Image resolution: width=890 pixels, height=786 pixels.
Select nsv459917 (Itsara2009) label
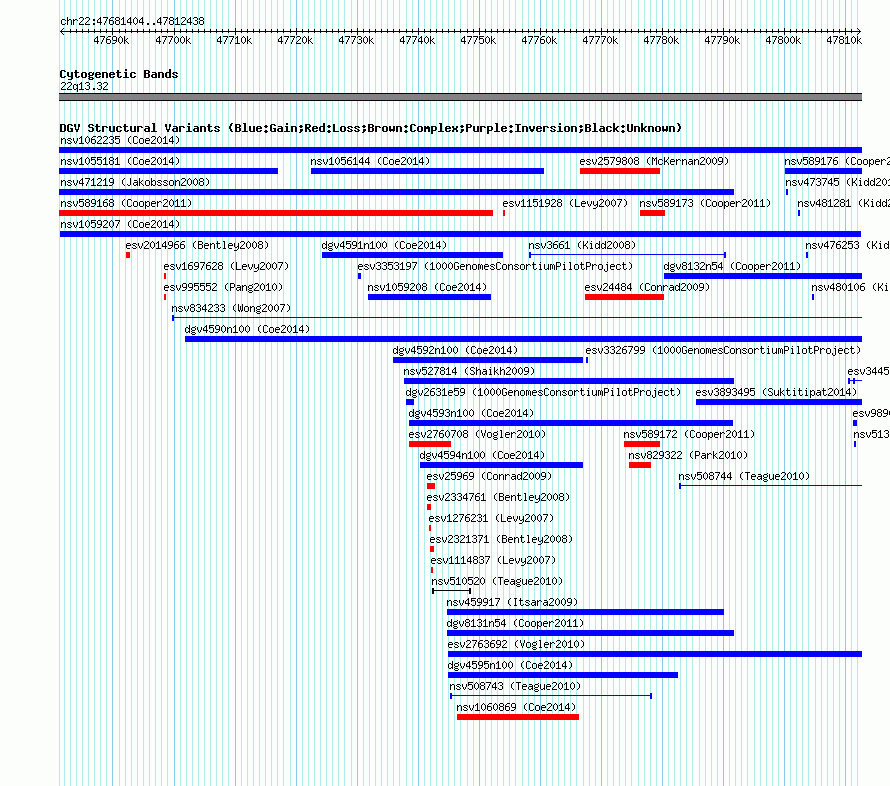coord(512,602)
